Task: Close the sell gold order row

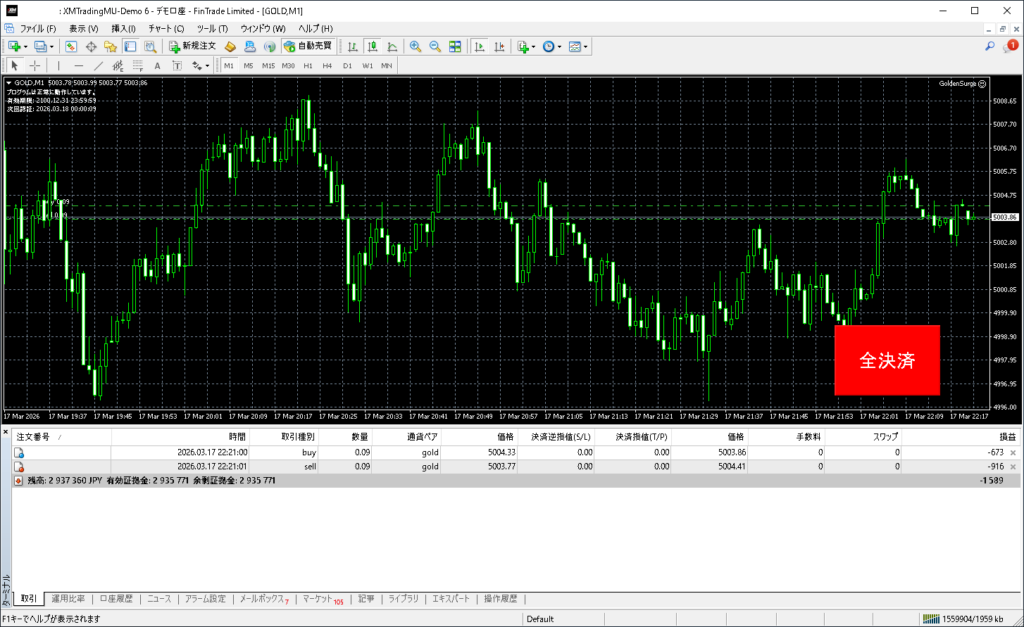Action: click(x=1013, y=466)
